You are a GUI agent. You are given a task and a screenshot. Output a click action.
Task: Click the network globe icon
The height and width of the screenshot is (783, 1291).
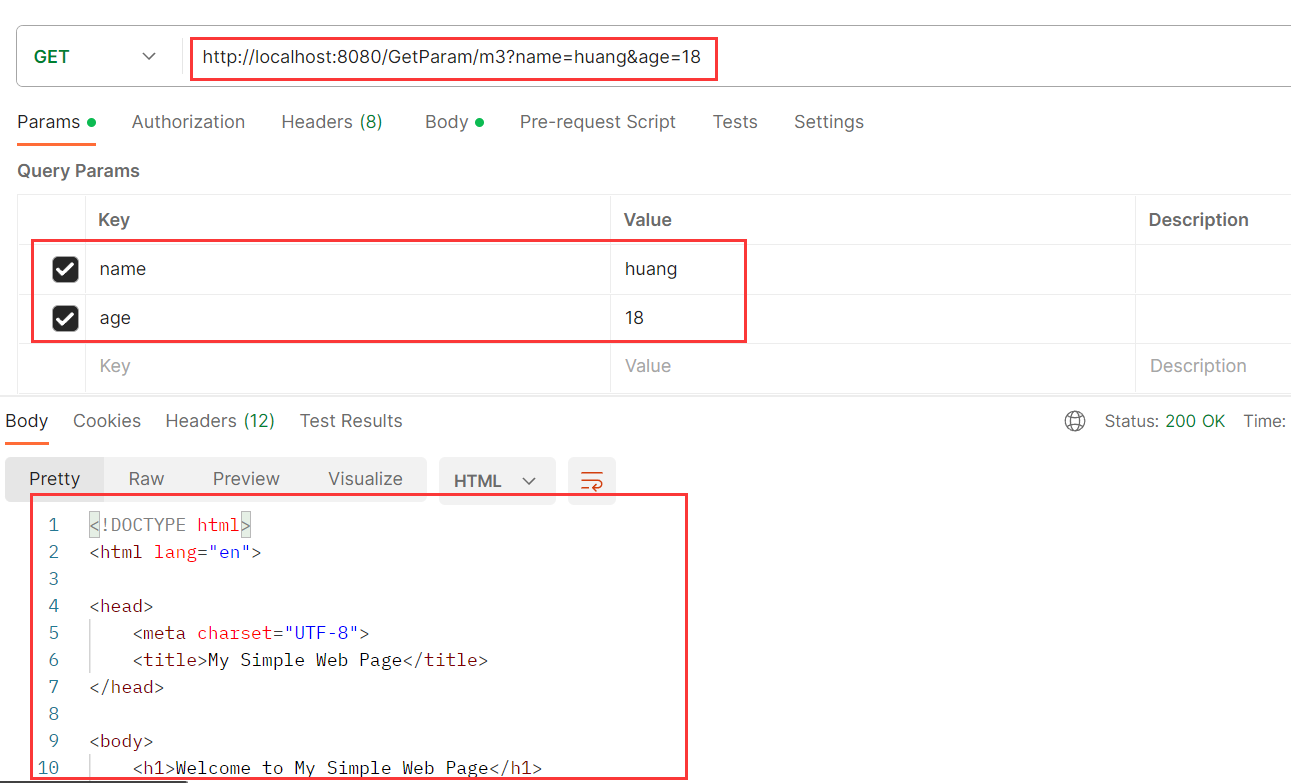1075,421
